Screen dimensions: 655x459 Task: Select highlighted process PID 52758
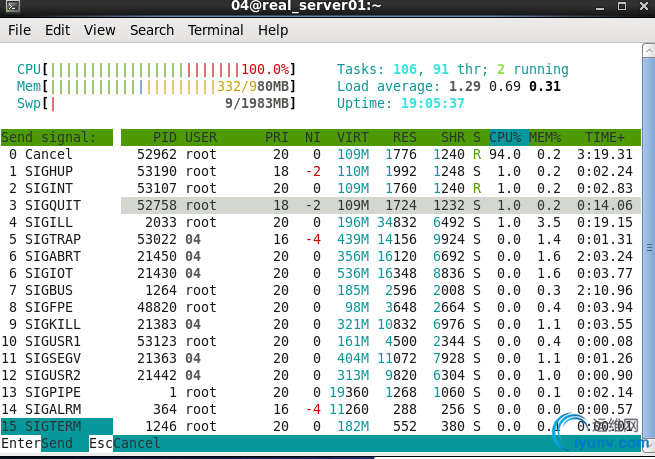pos(381,205)
